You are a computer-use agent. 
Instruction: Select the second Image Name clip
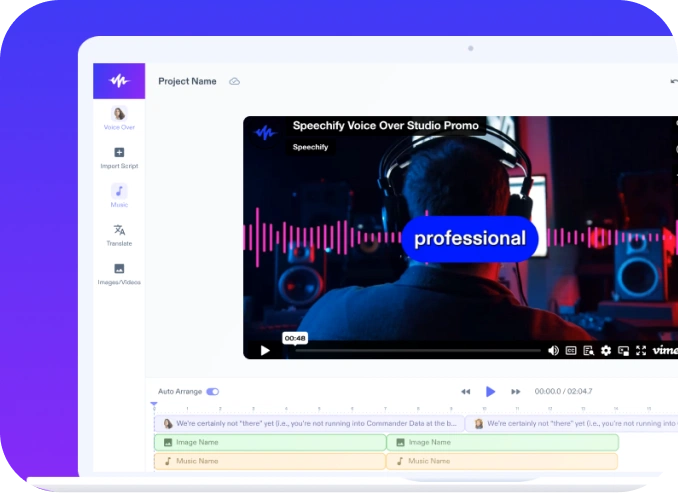[x=502, y=442]
